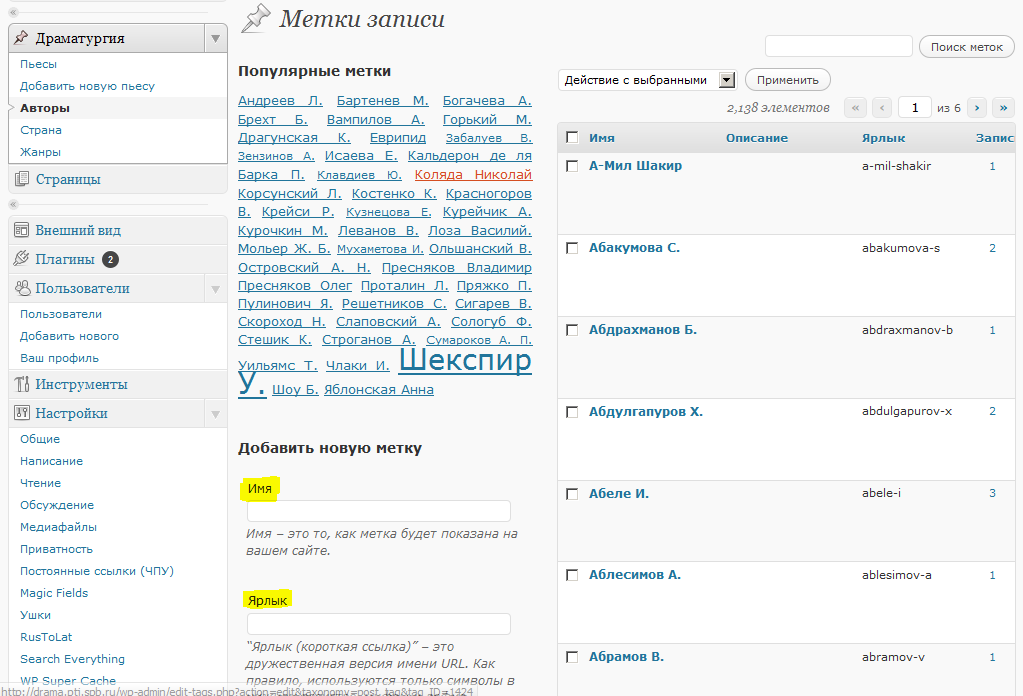Check the box for А-Мил Шакир
The image size is (1023, 696).
(572, 166)
